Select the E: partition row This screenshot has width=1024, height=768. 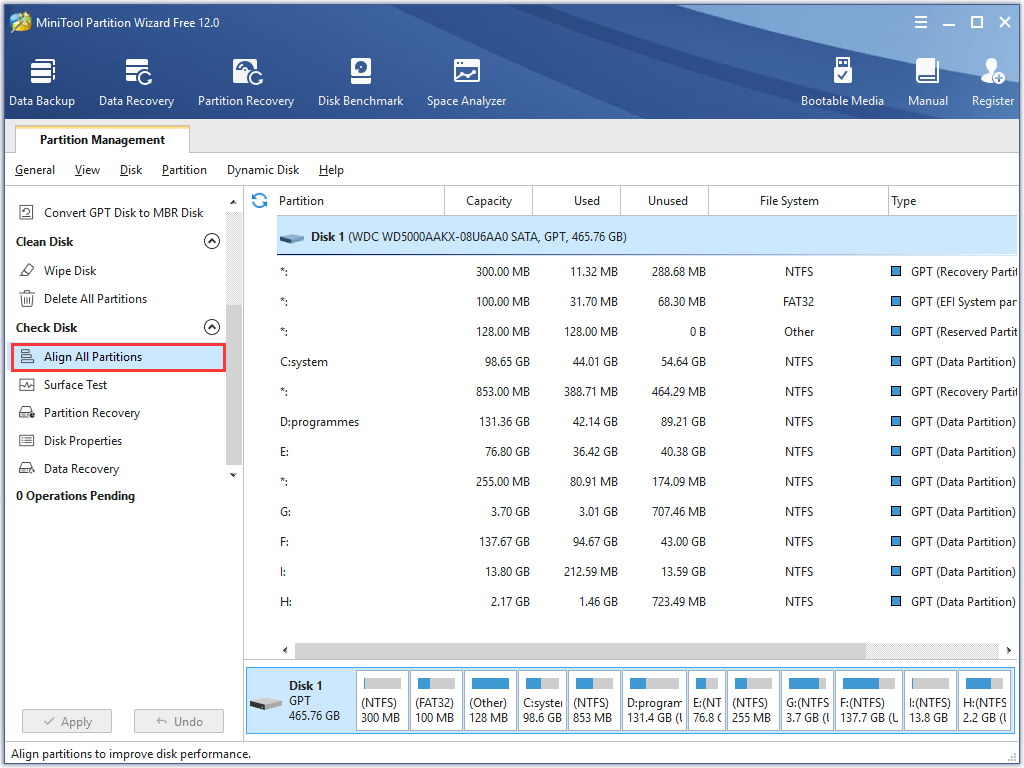coord(647,452)
